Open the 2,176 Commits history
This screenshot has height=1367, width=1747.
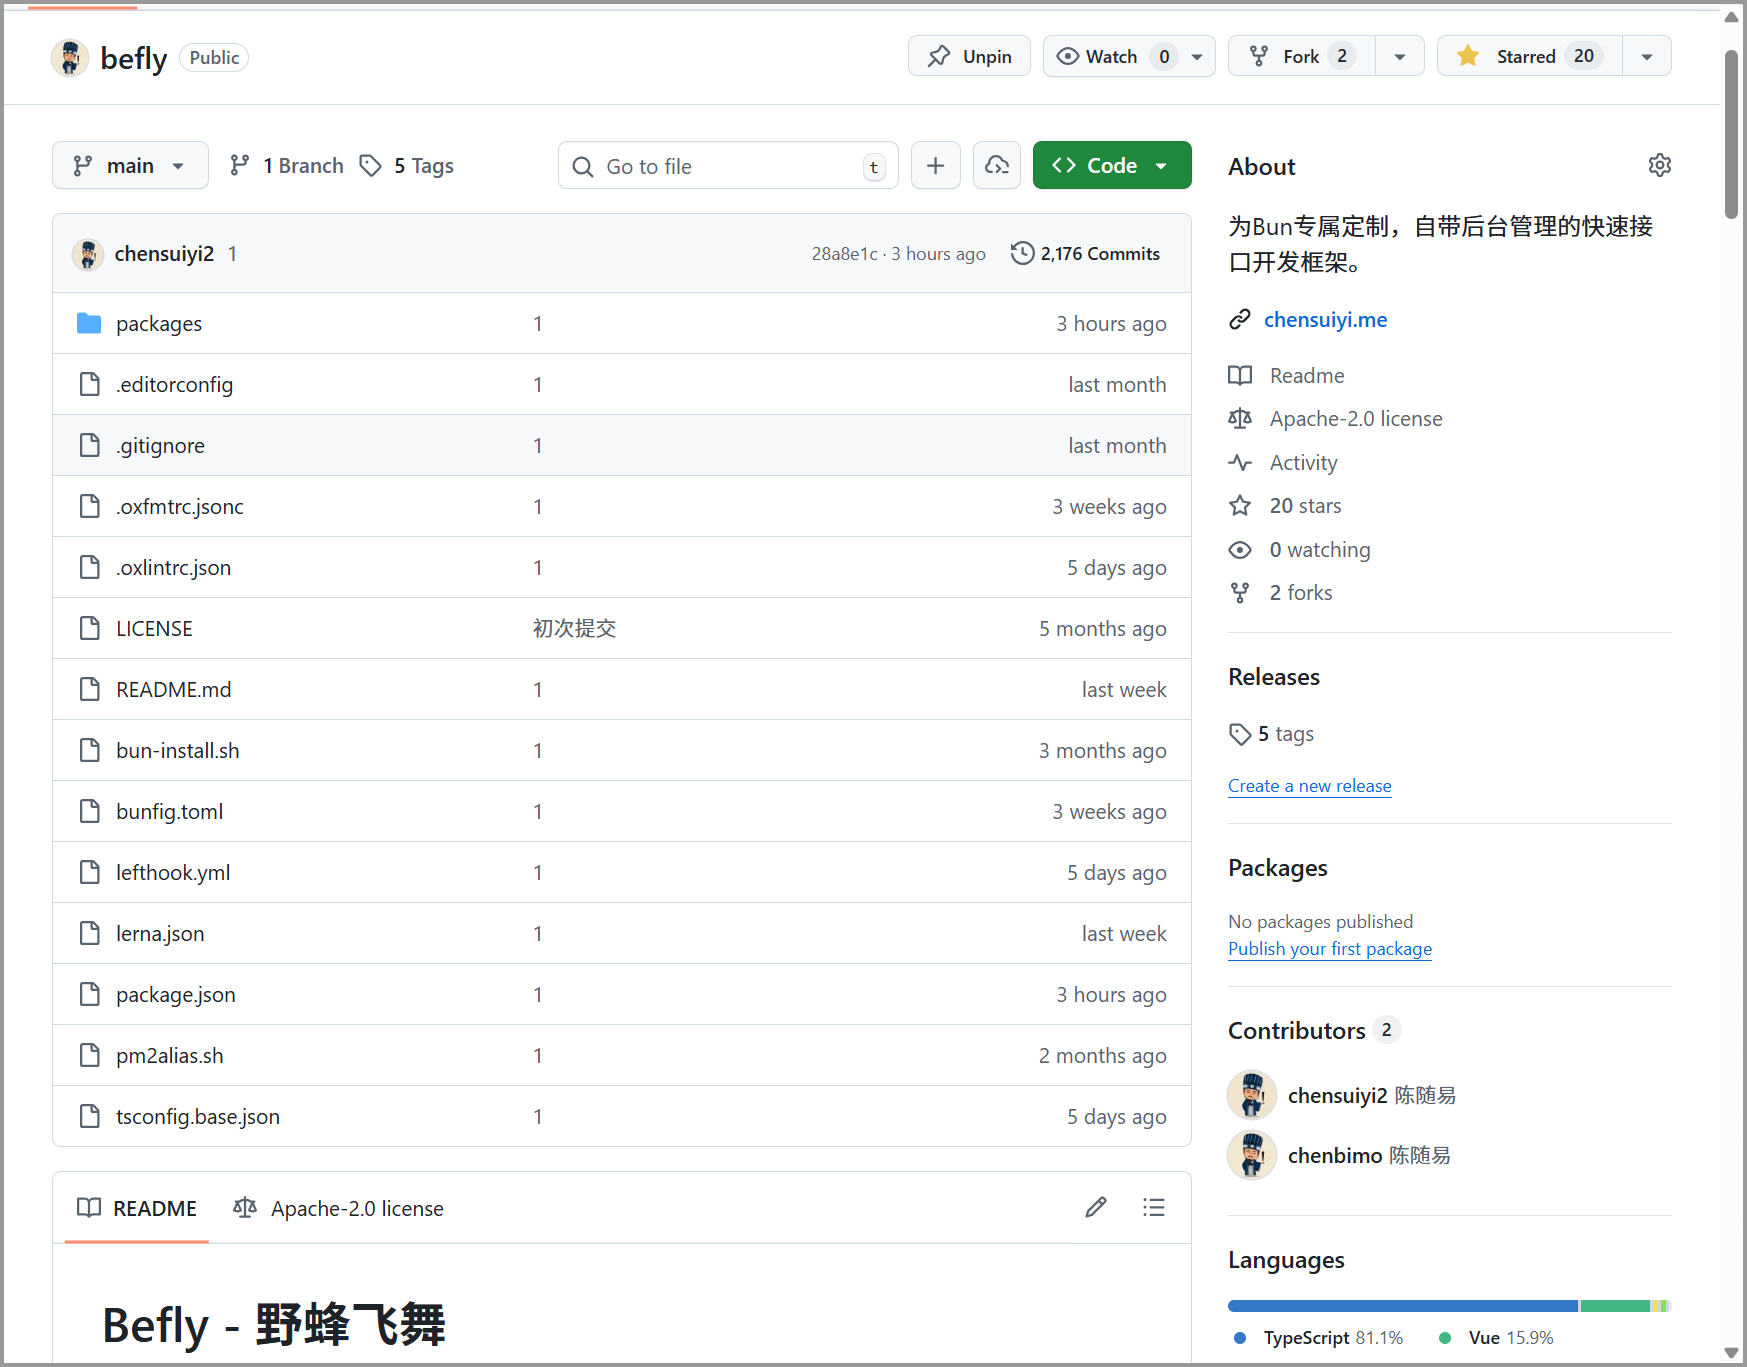coord(1086,254)
